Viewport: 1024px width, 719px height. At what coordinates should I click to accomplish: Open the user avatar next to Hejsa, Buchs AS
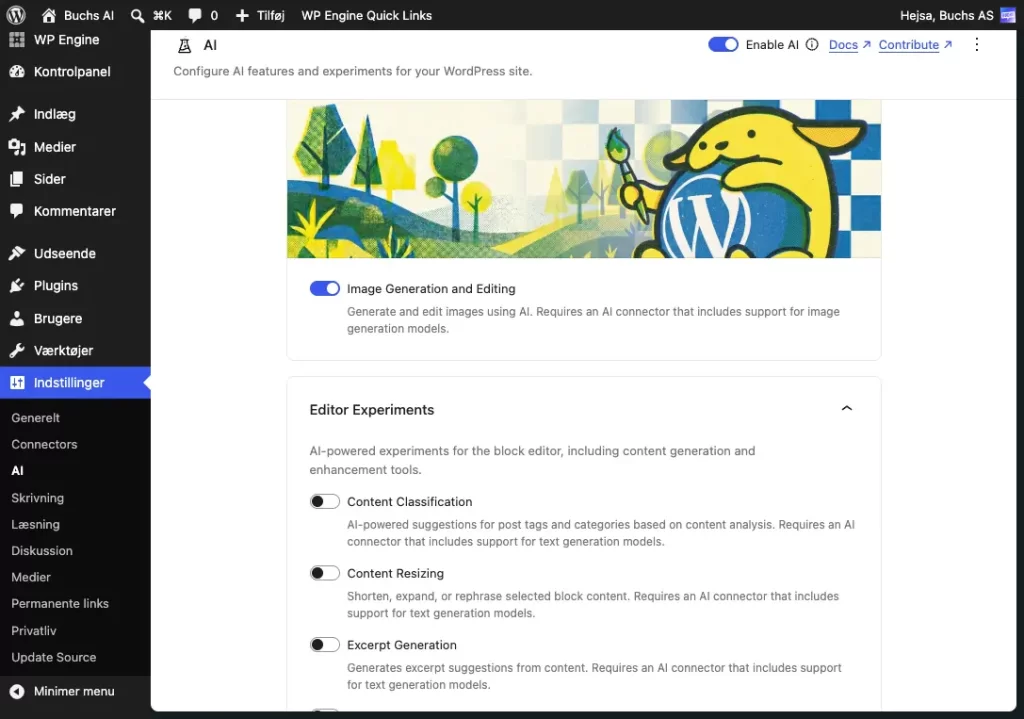(1008, 15)
